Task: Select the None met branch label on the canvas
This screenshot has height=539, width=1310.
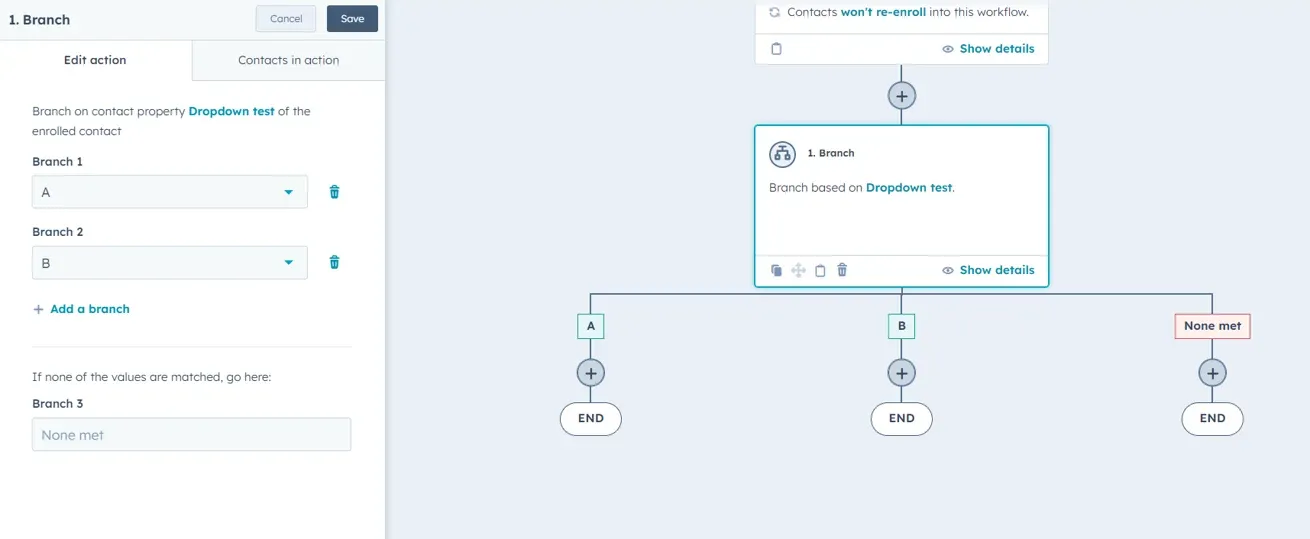Action: pyautogui.click(x=1212, y=326)
